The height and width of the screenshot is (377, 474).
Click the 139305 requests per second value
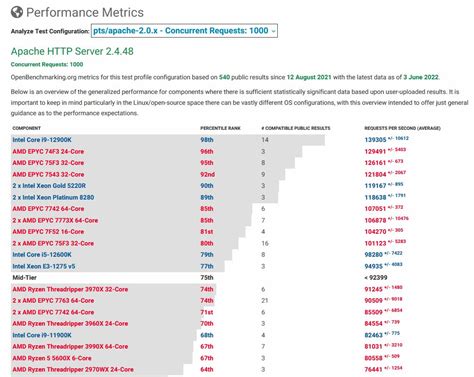point(375,140)
